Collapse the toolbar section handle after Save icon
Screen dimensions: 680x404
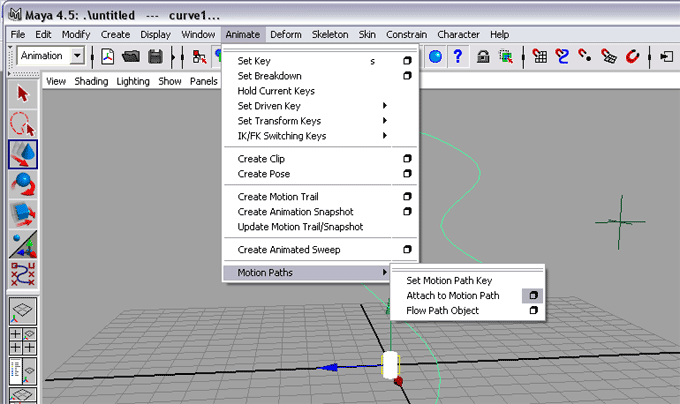[x=173, y=56]
